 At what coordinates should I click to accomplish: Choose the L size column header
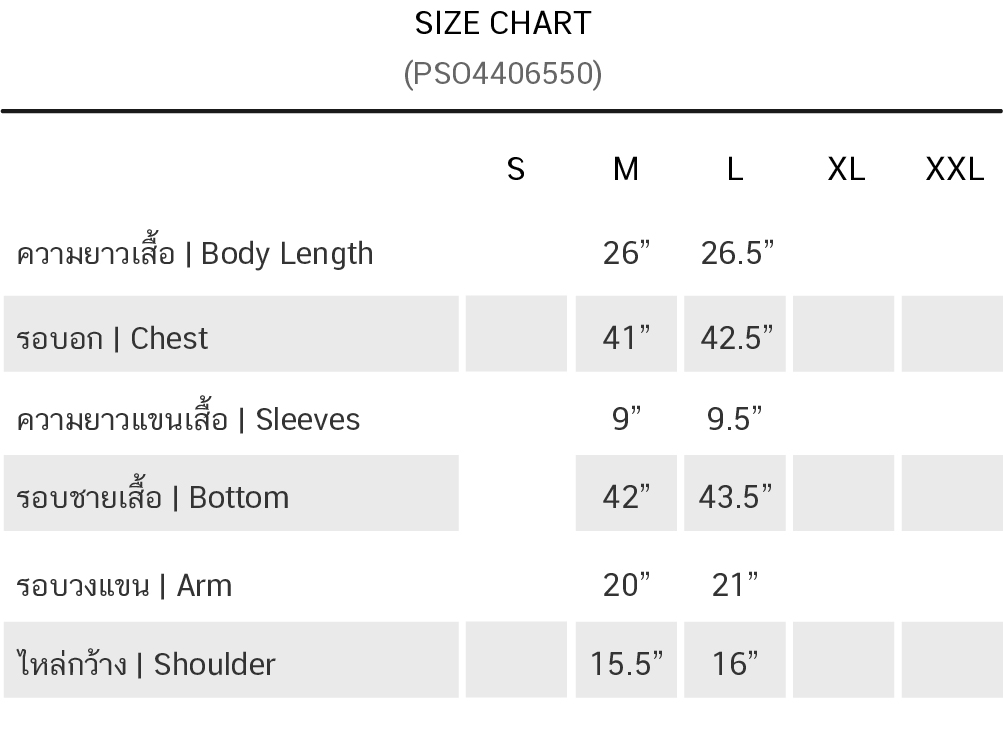tap(735, 169)
